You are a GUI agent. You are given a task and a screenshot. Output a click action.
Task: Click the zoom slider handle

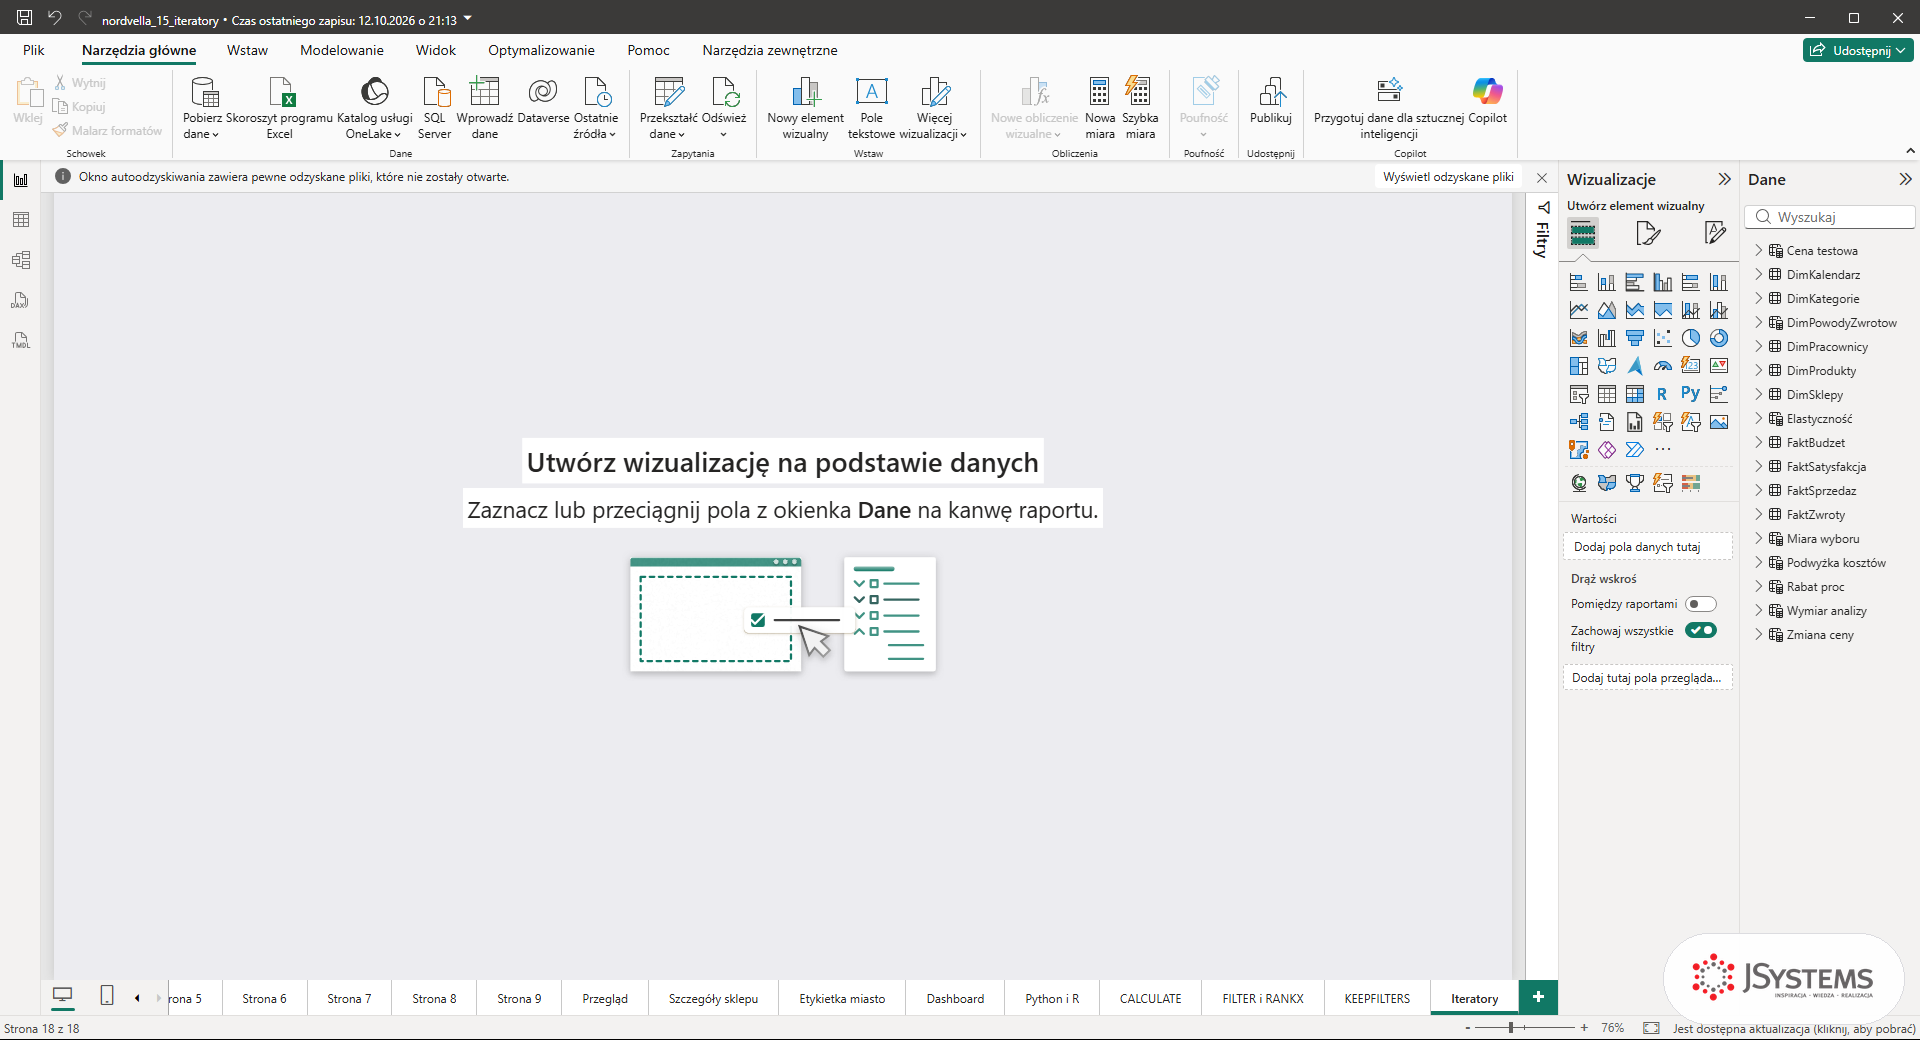pyautogui.click(x=1511, y=1028)
